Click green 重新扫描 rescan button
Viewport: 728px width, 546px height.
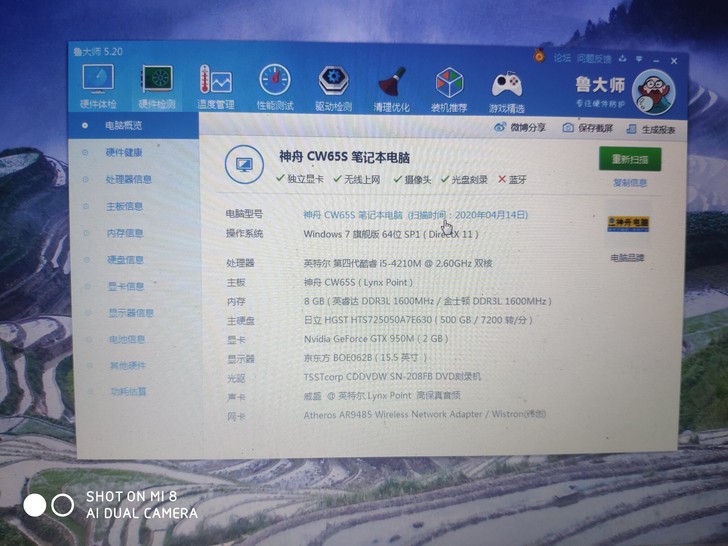click(630, 159)
